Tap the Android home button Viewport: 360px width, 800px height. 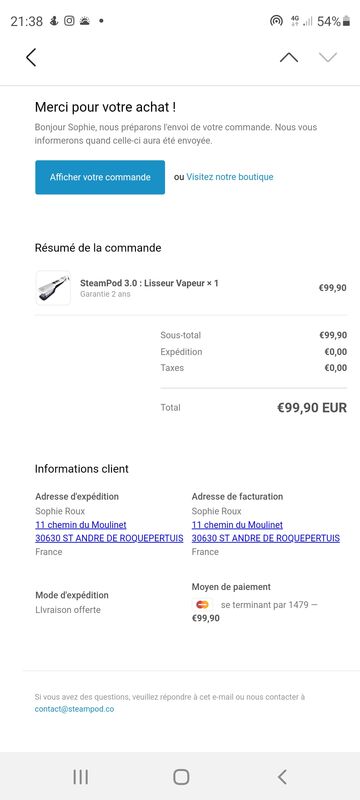pyautogui.click(x=181, y=777)
